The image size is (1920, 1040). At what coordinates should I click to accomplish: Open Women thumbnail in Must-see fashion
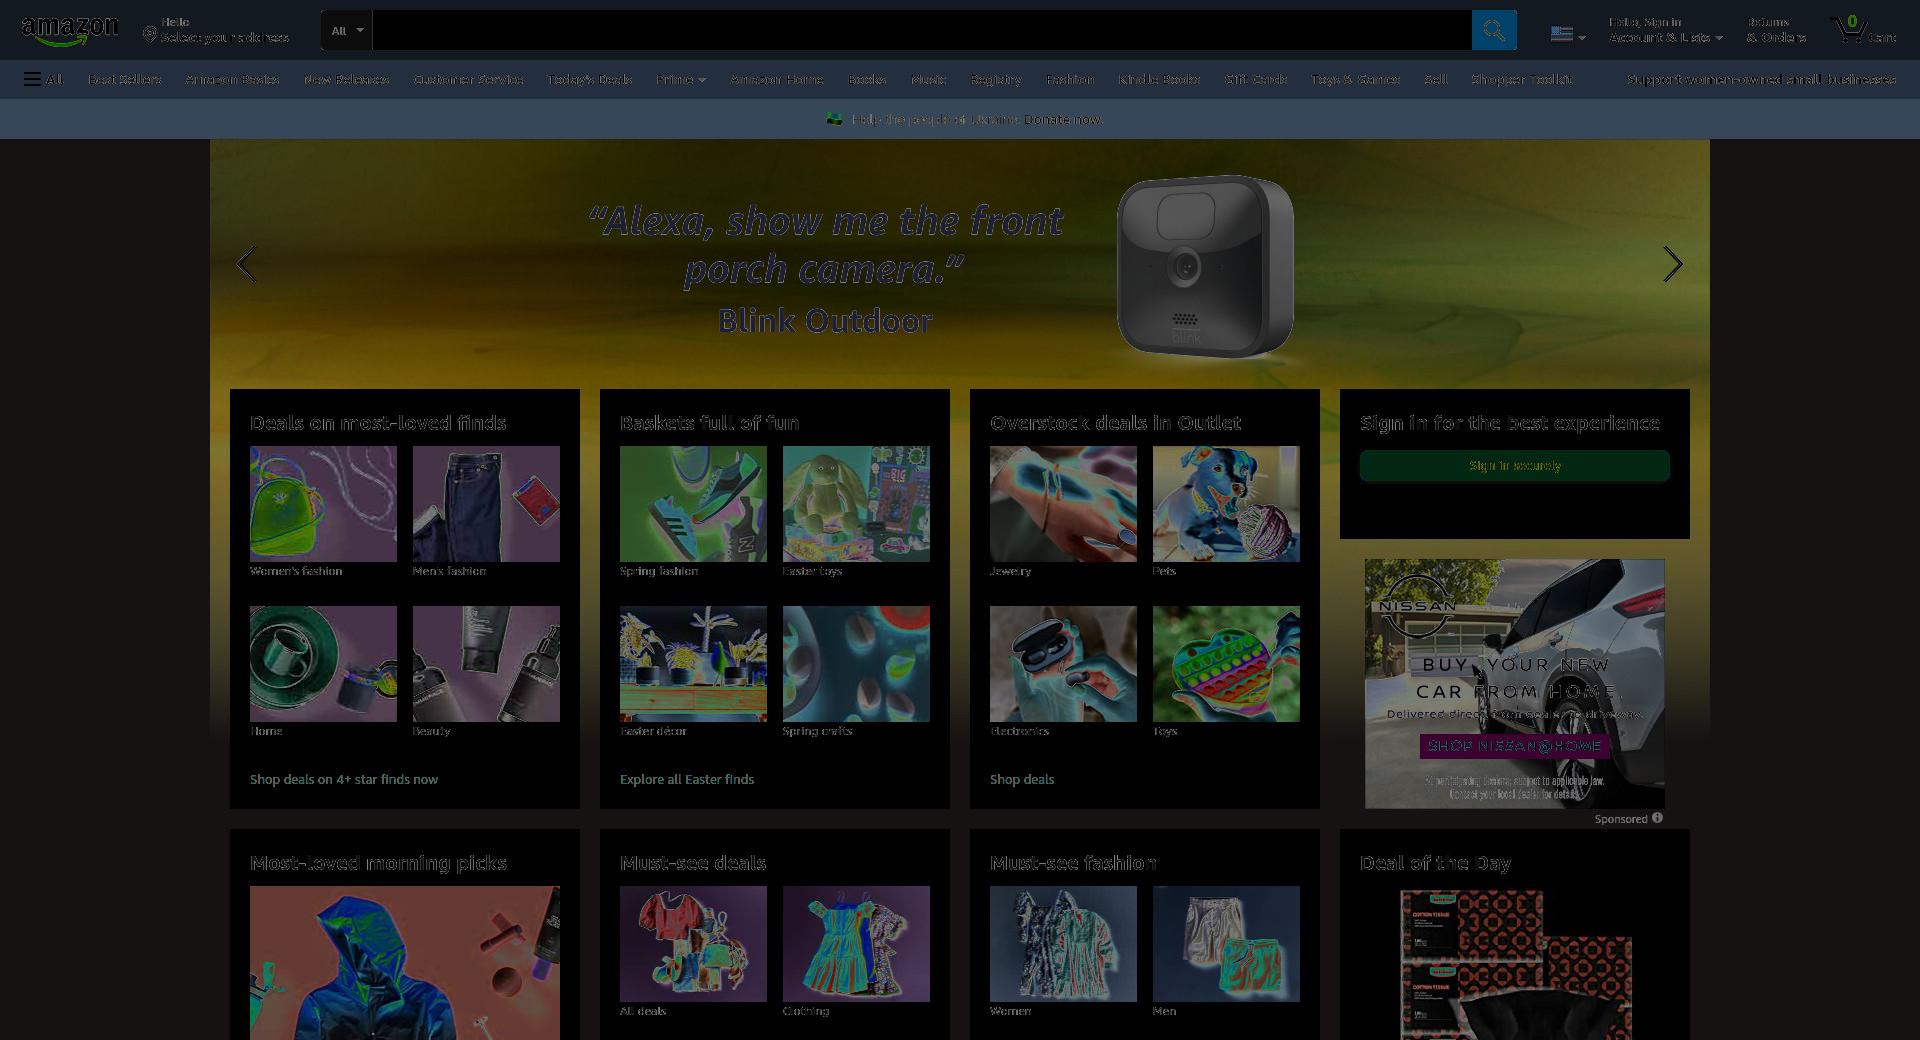(1063, 944)
